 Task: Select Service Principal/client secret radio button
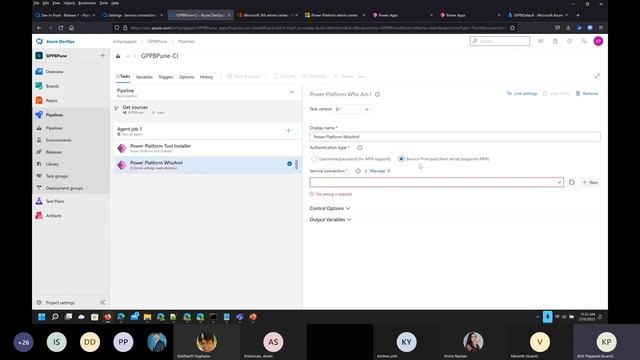(401, 159)
